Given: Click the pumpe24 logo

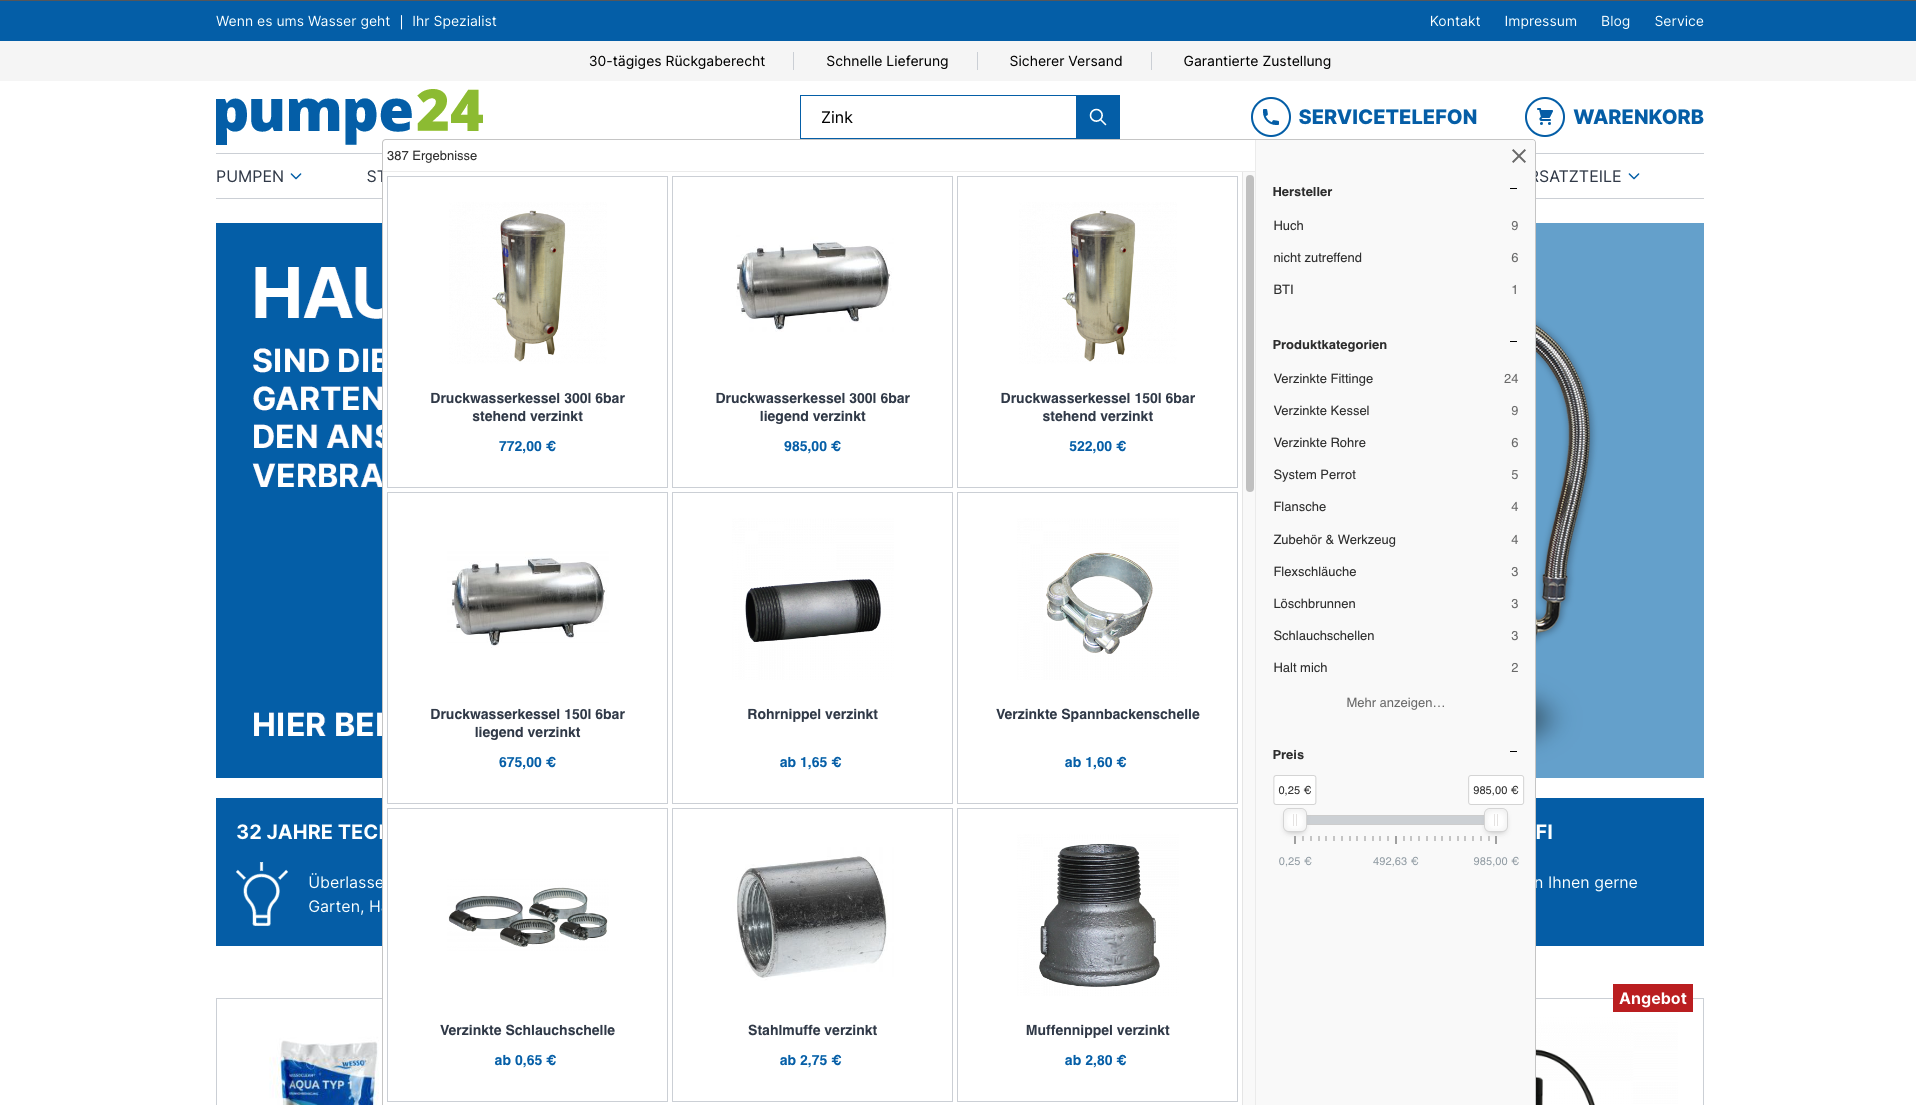Looking at the screenshot, I should (348, 116).
